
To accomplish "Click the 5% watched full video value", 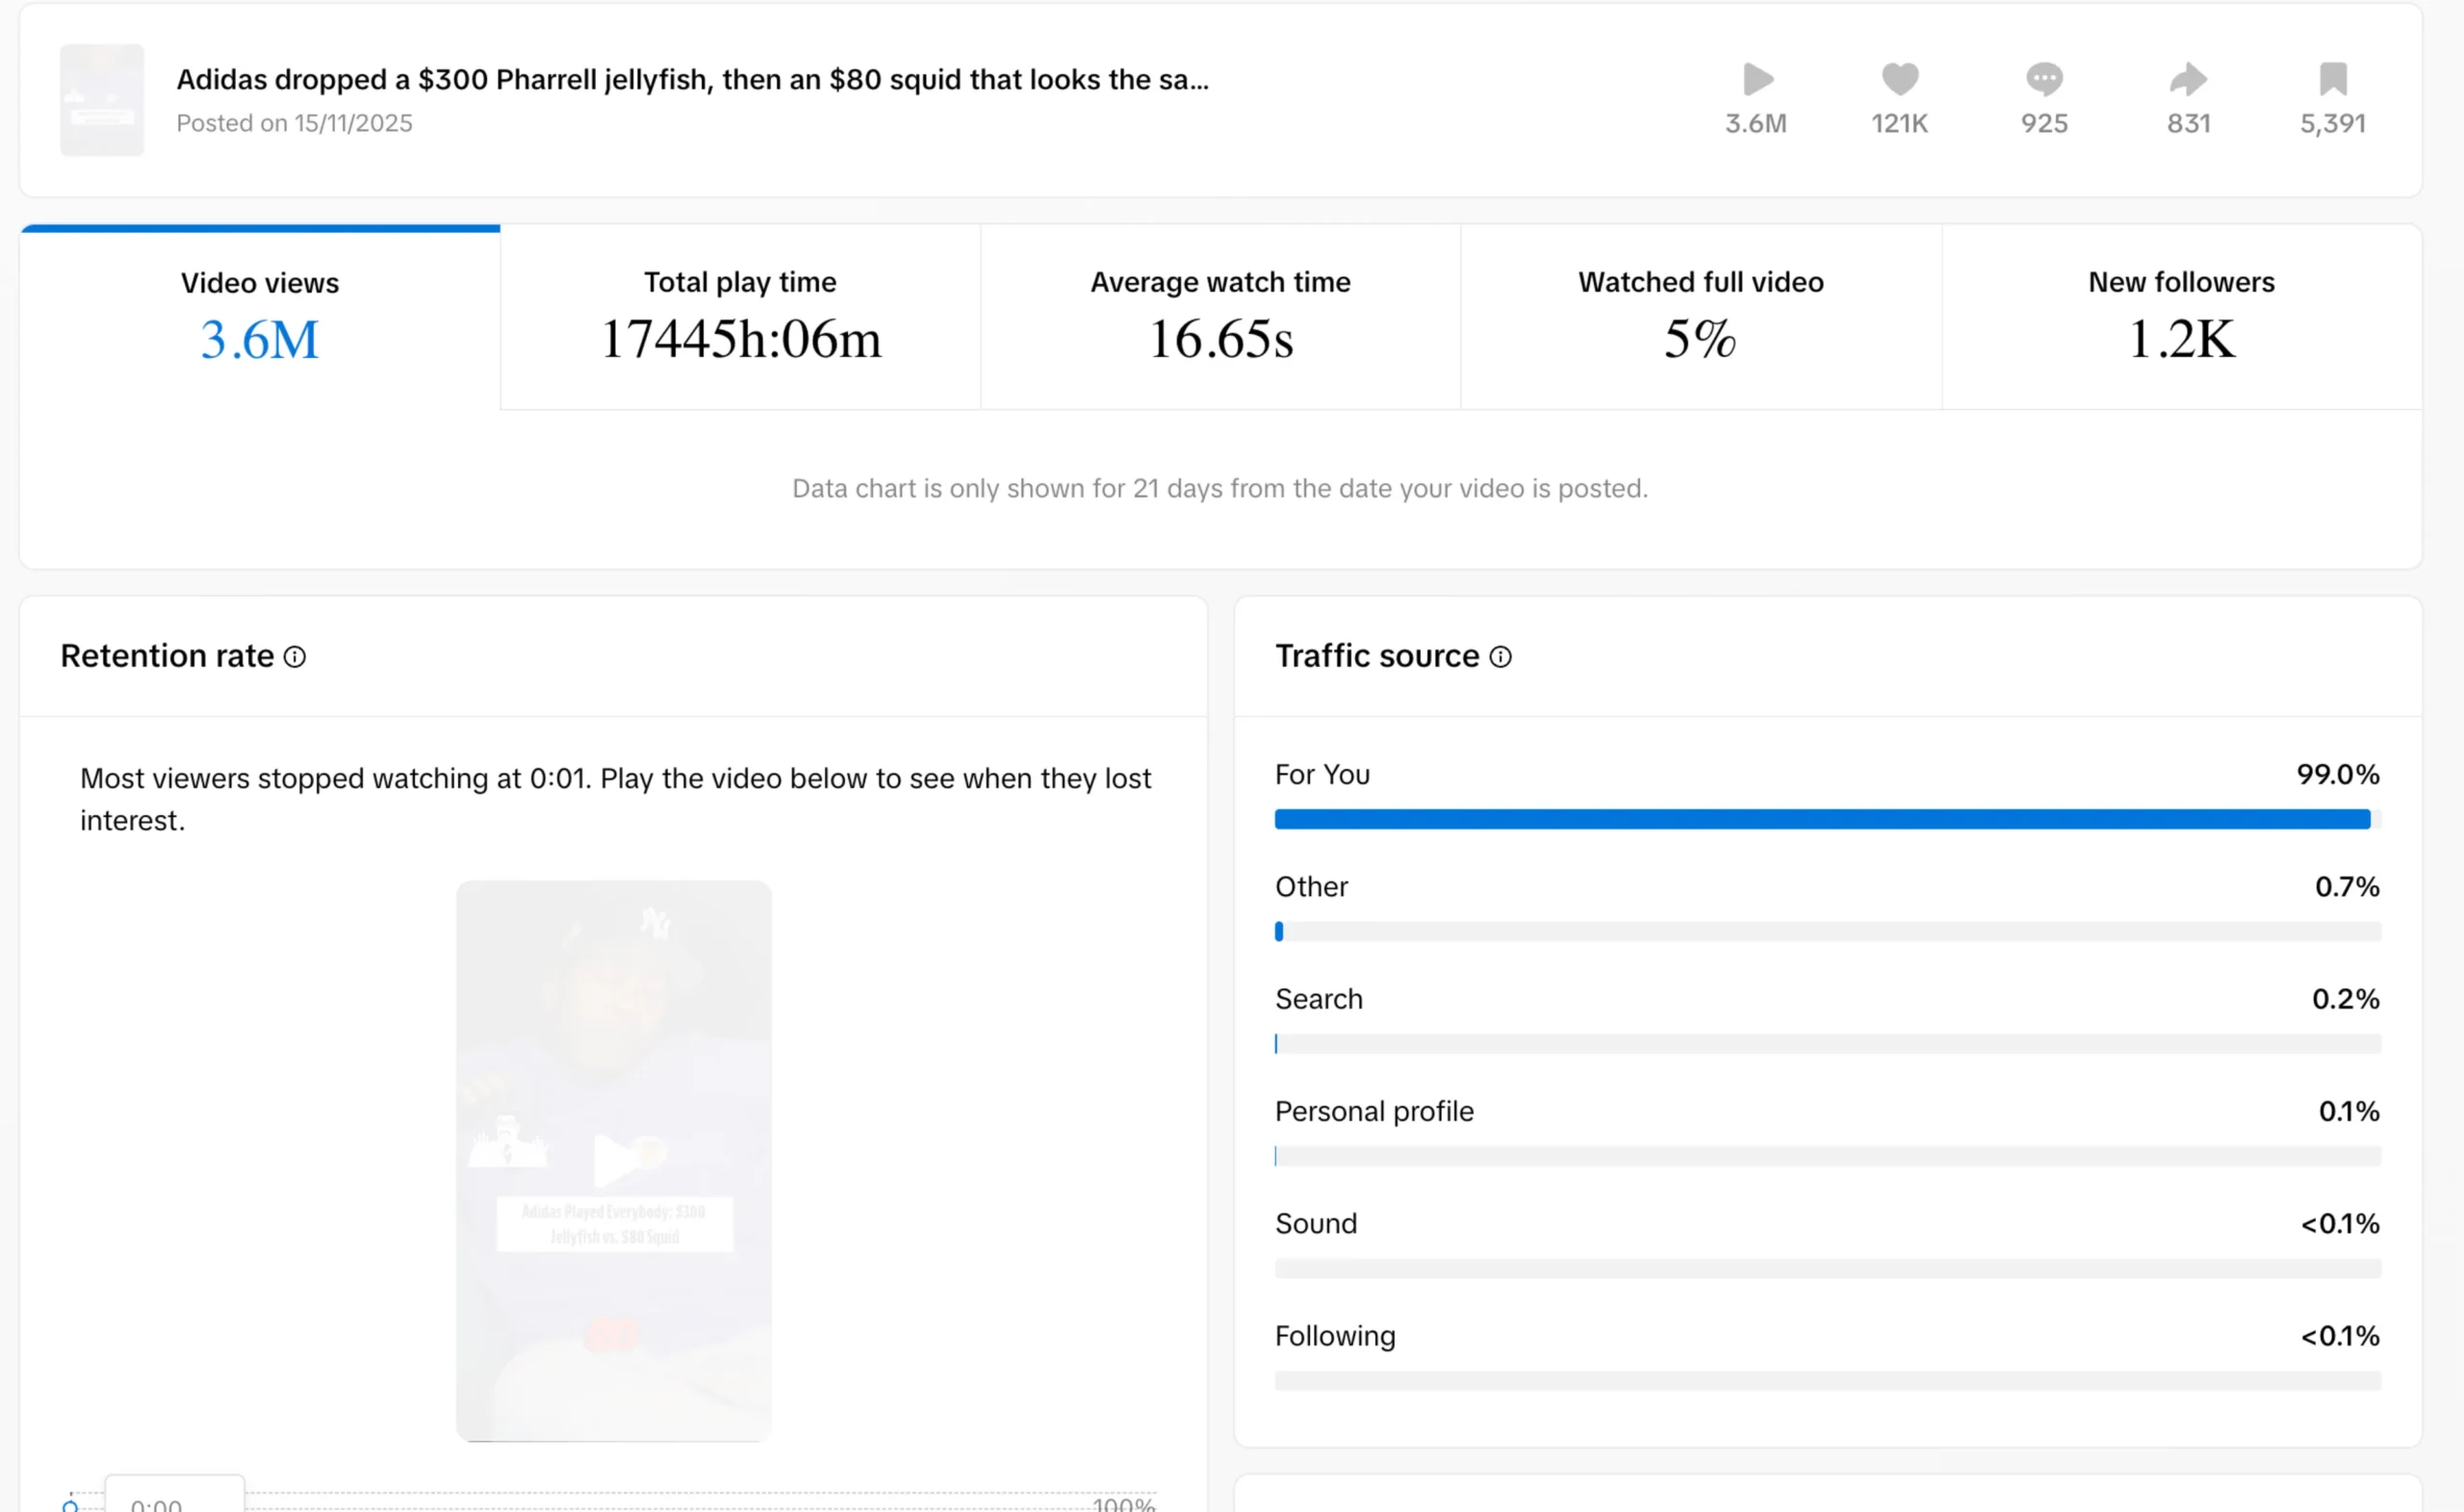I will point(1700,339).
